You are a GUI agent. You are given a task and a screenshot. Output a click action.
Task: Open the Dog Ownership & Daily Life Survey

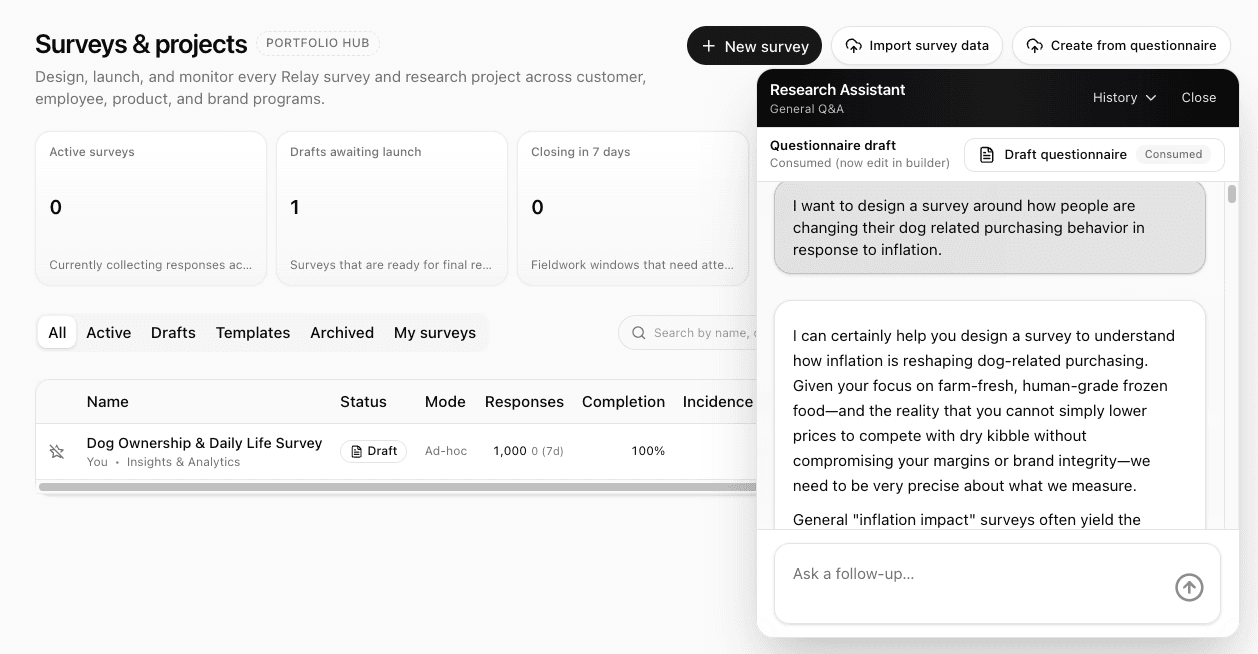pyautogui.click(x=204, y=443)
